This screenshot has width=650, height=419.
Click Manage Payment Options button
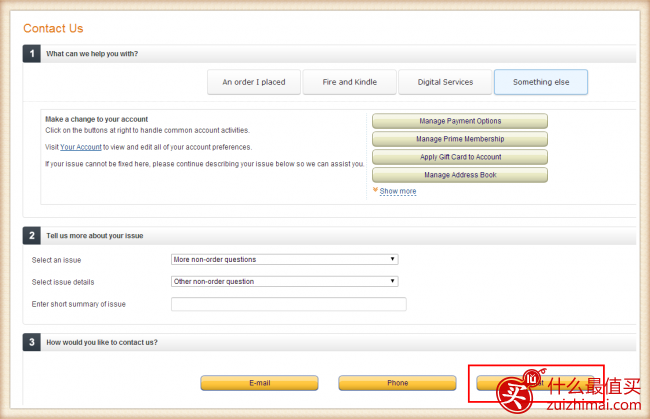(x=460, y=121)
